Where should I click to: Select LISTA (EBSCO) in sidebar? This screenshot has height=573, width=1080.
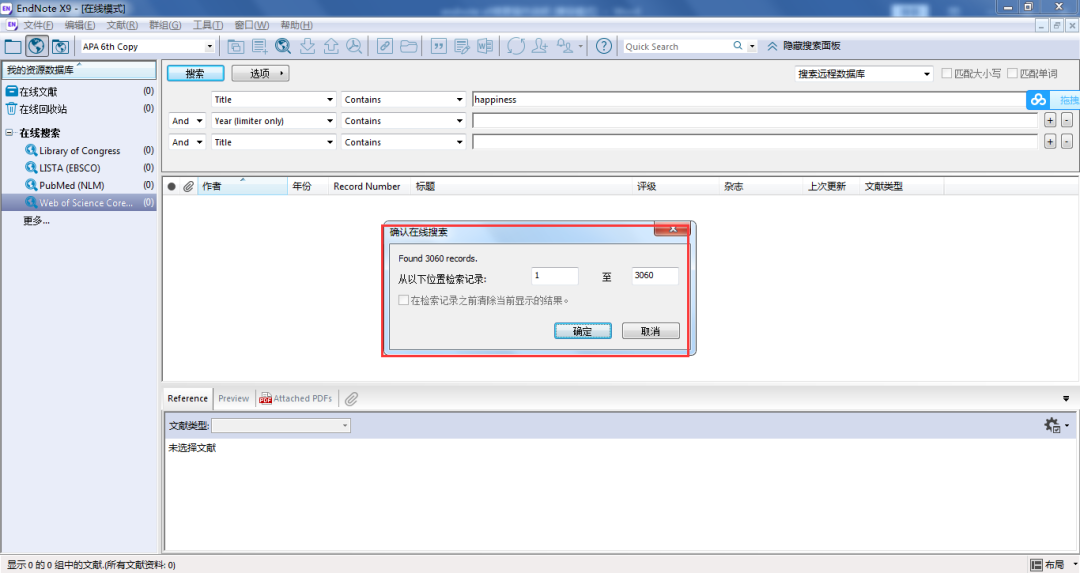[70, 168]
